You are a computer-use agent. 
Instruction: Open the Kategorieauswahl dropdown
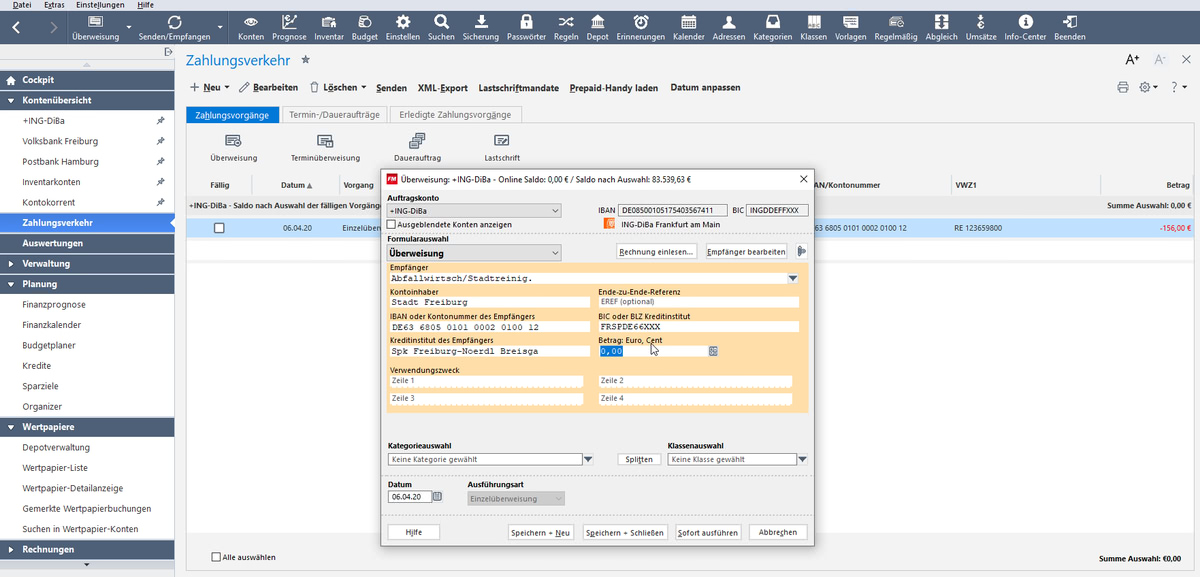[588, 460]
